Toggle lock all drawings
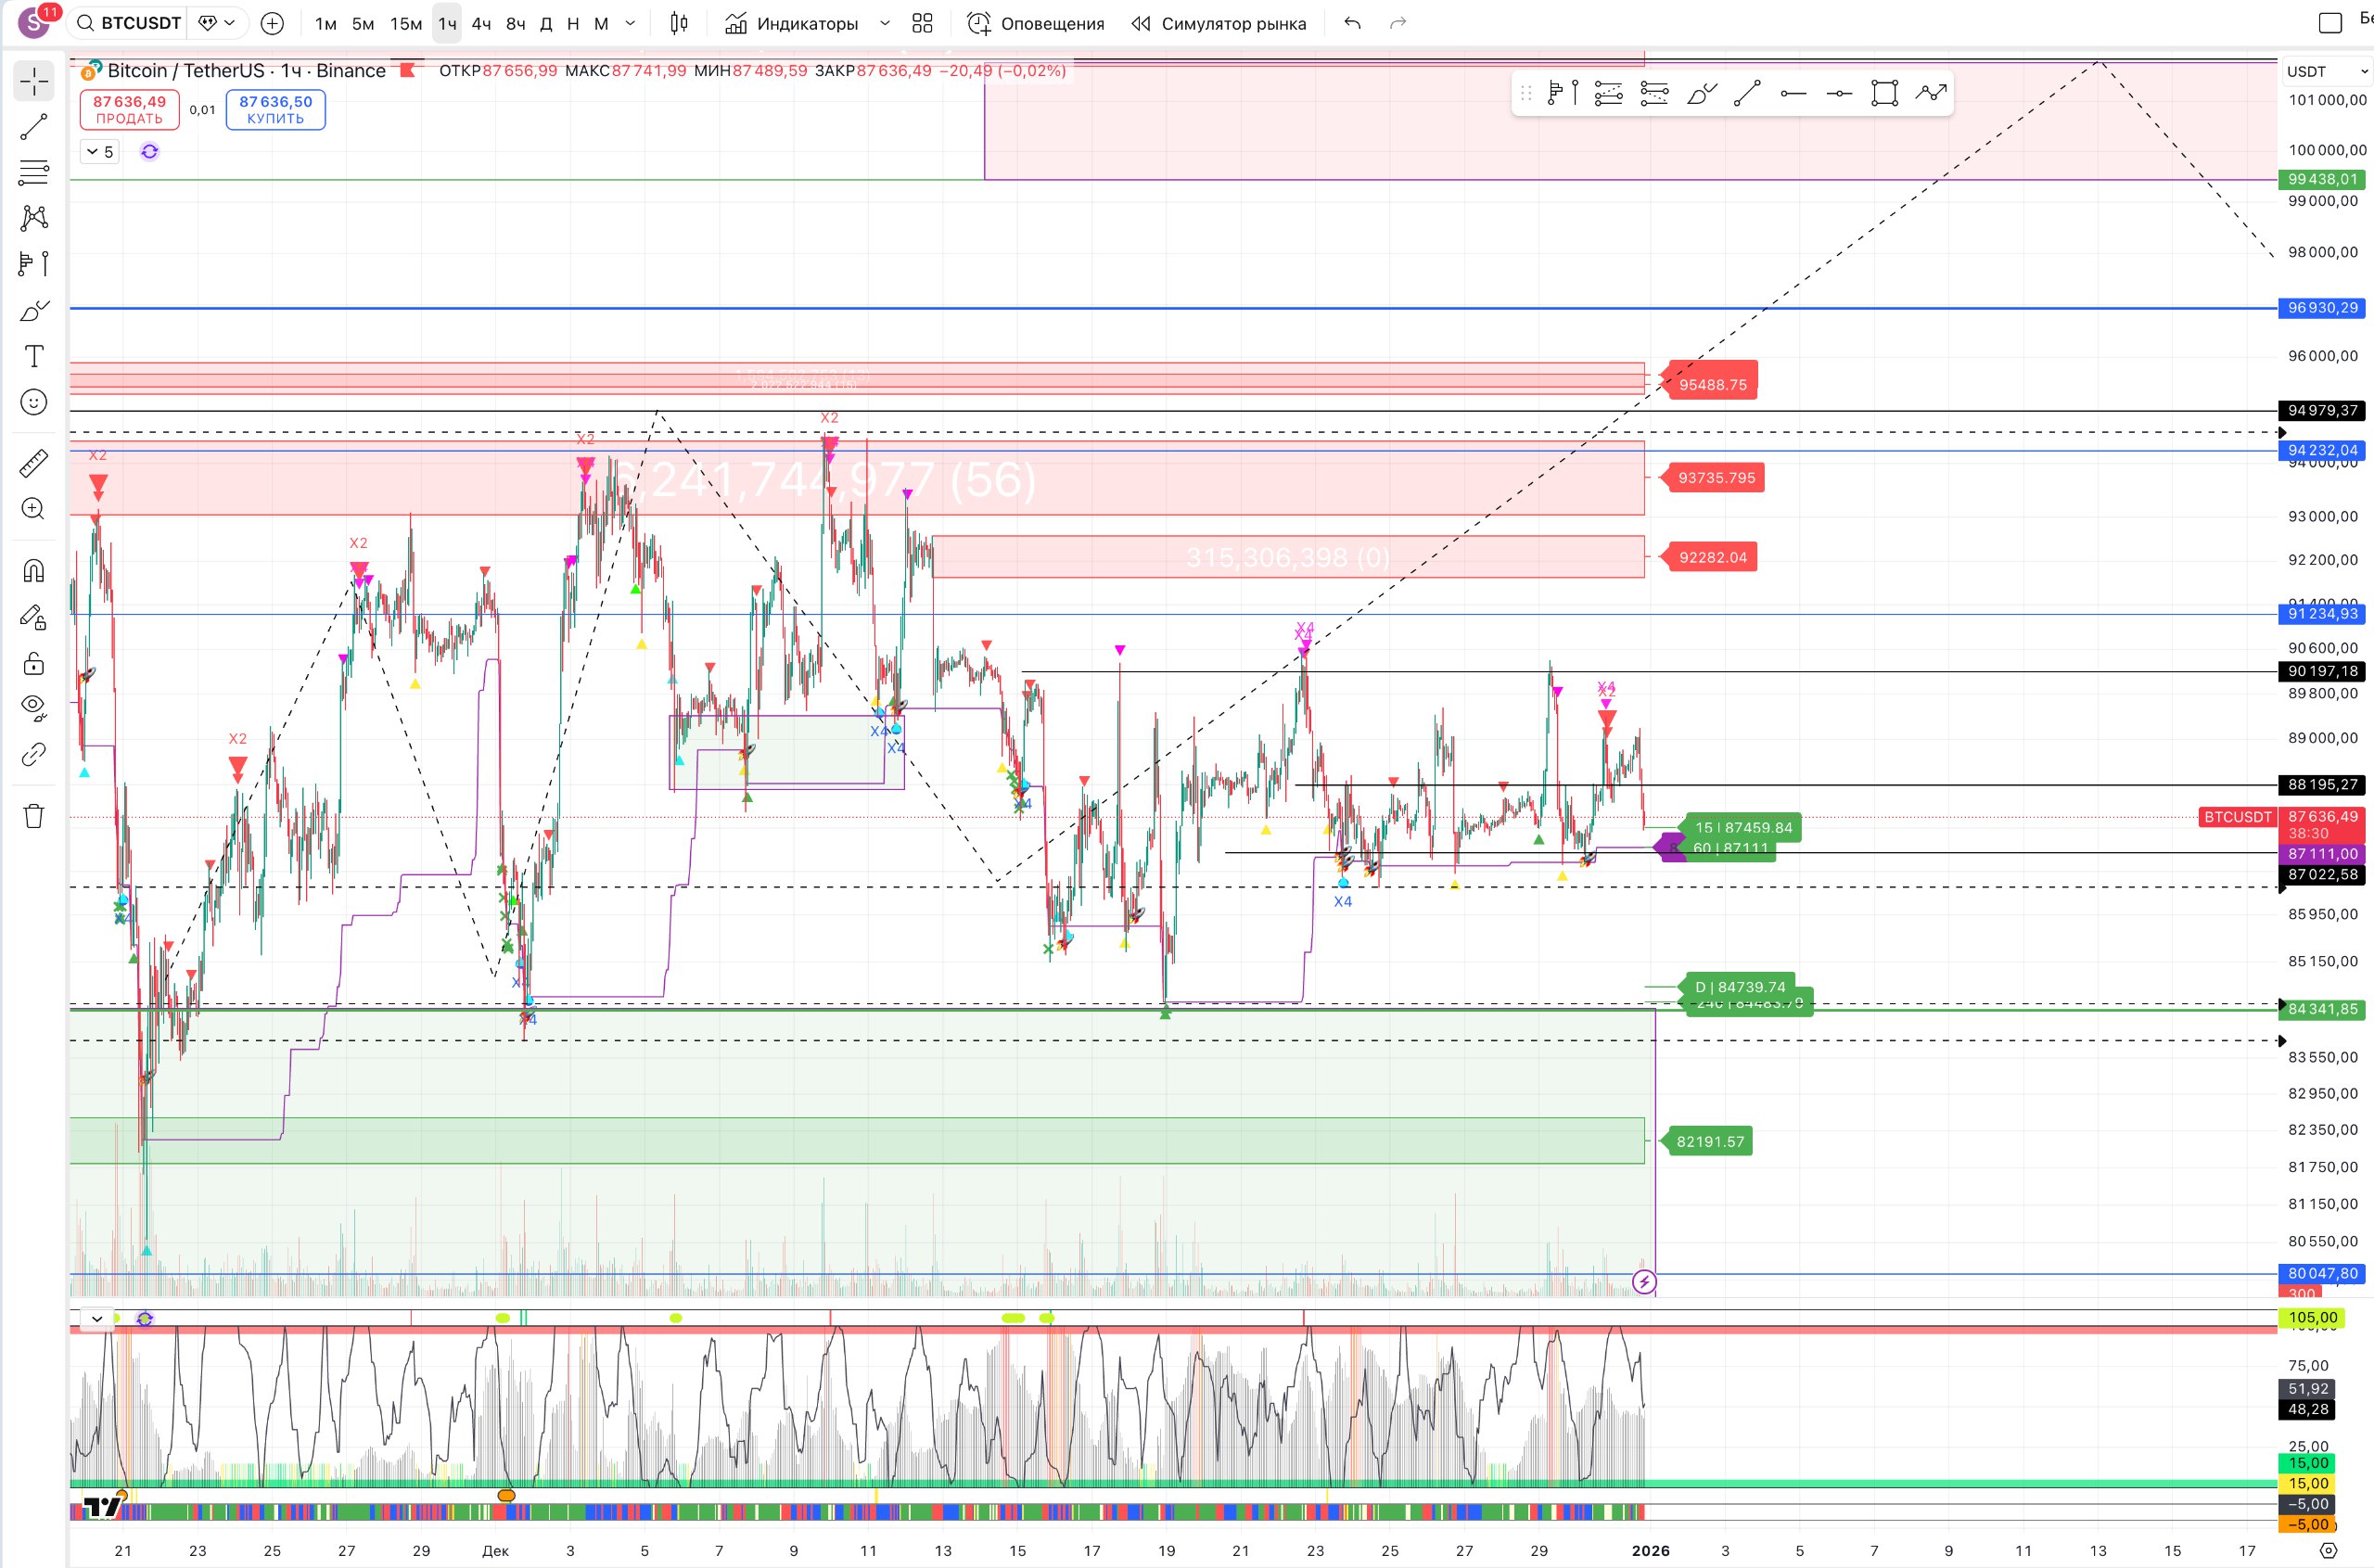Viewport: 2374px width, 1568px height. click(x=34, y=664)
